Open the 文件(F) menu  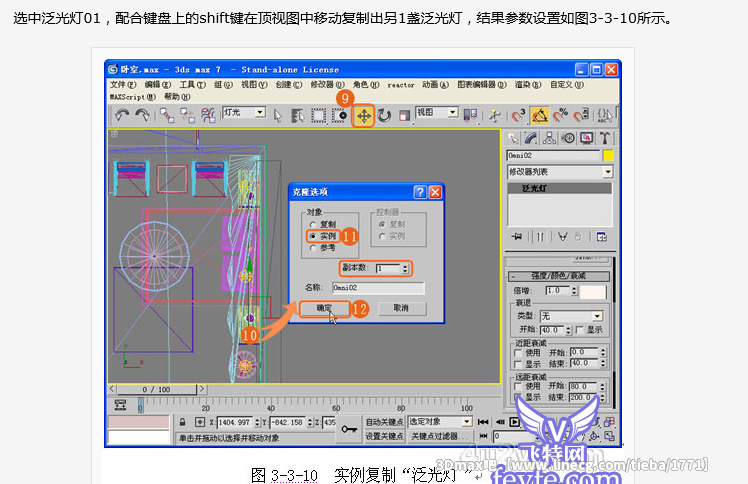pyautogui.click(x=123, y=84)
